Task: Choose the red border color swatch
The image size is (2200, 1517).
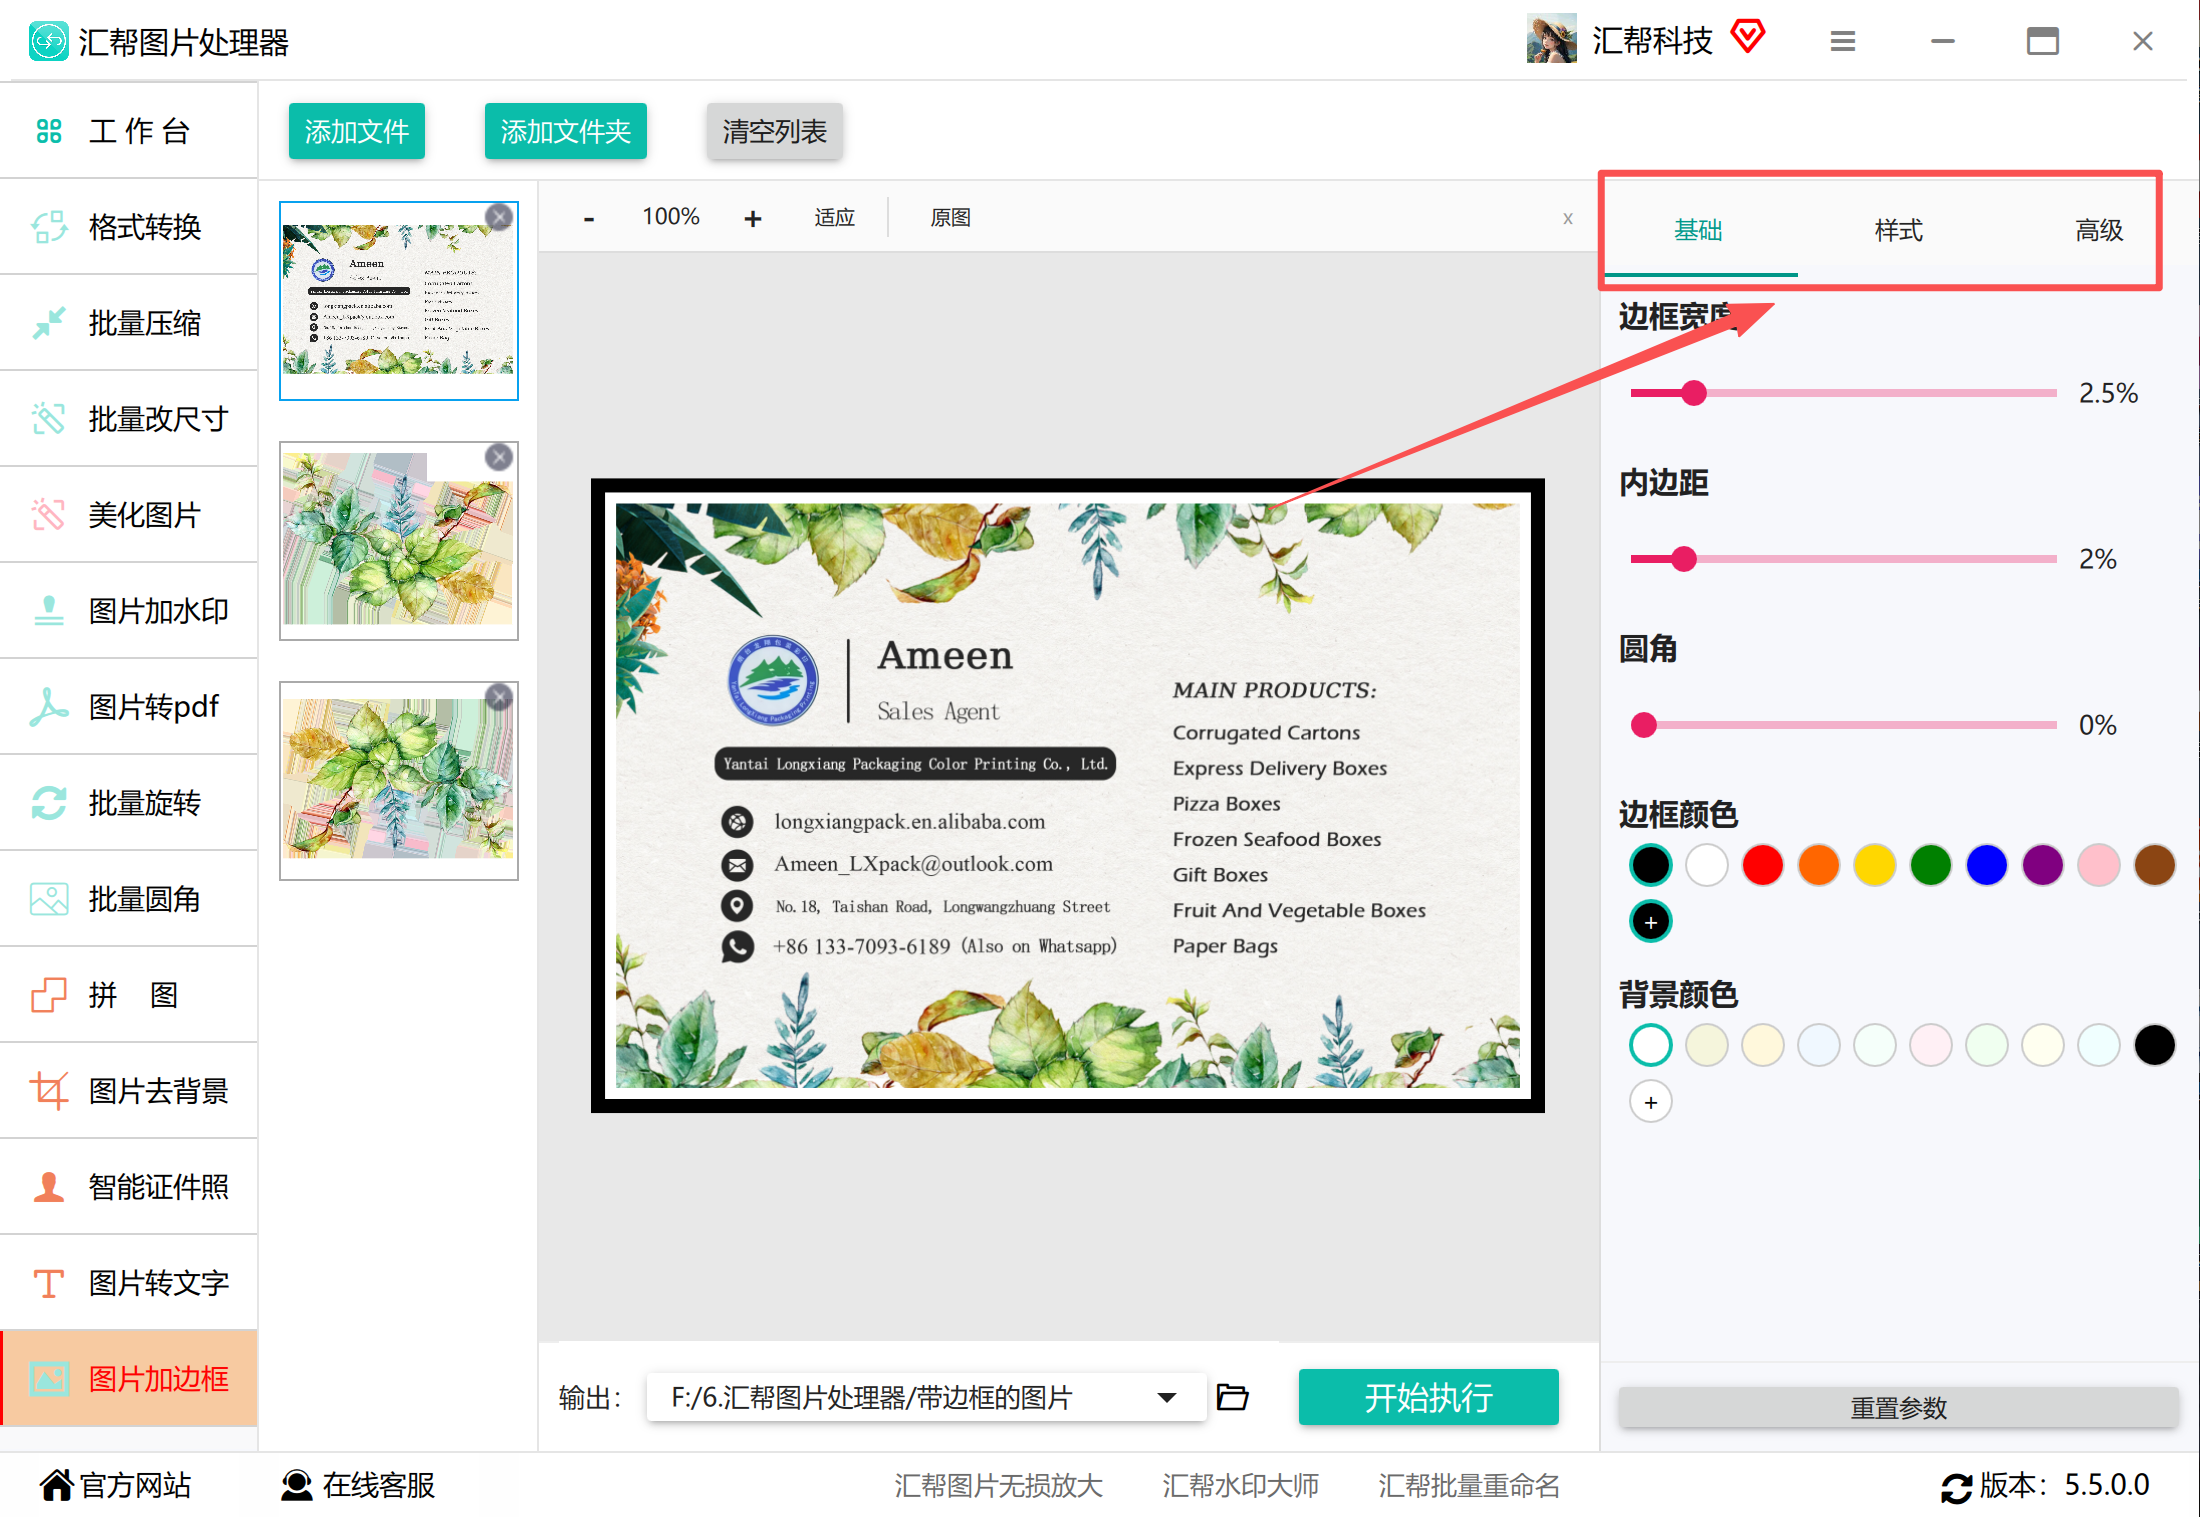Action: point(1762,865)
